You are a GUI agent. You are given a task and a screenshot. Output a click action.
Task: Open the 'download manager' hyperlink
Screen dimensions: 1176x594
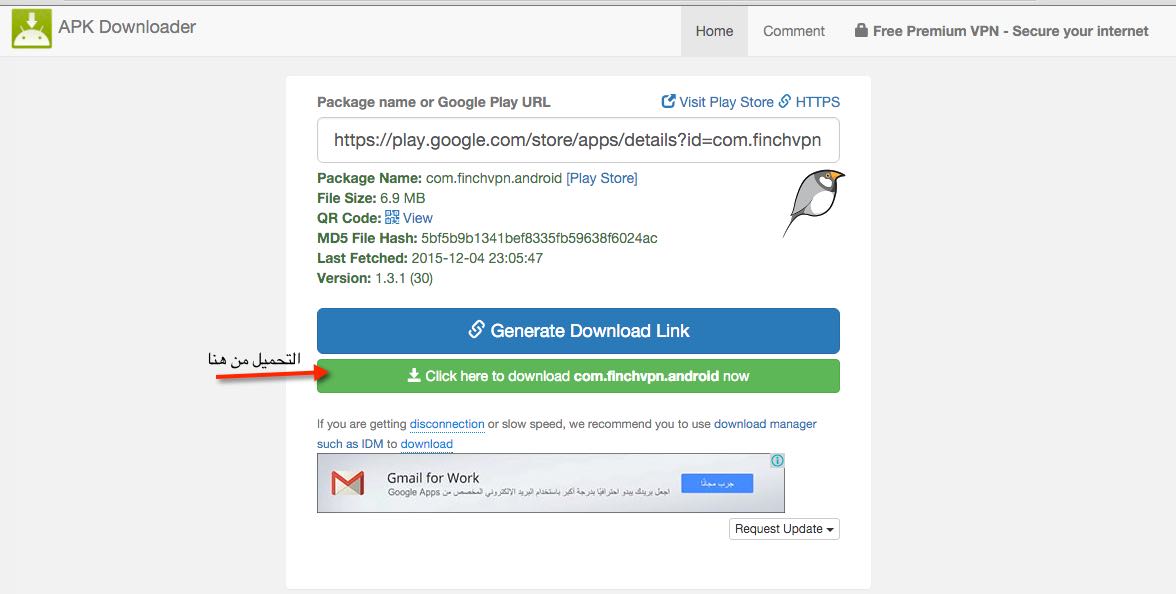pyautogui.click(x=765, y=424)
